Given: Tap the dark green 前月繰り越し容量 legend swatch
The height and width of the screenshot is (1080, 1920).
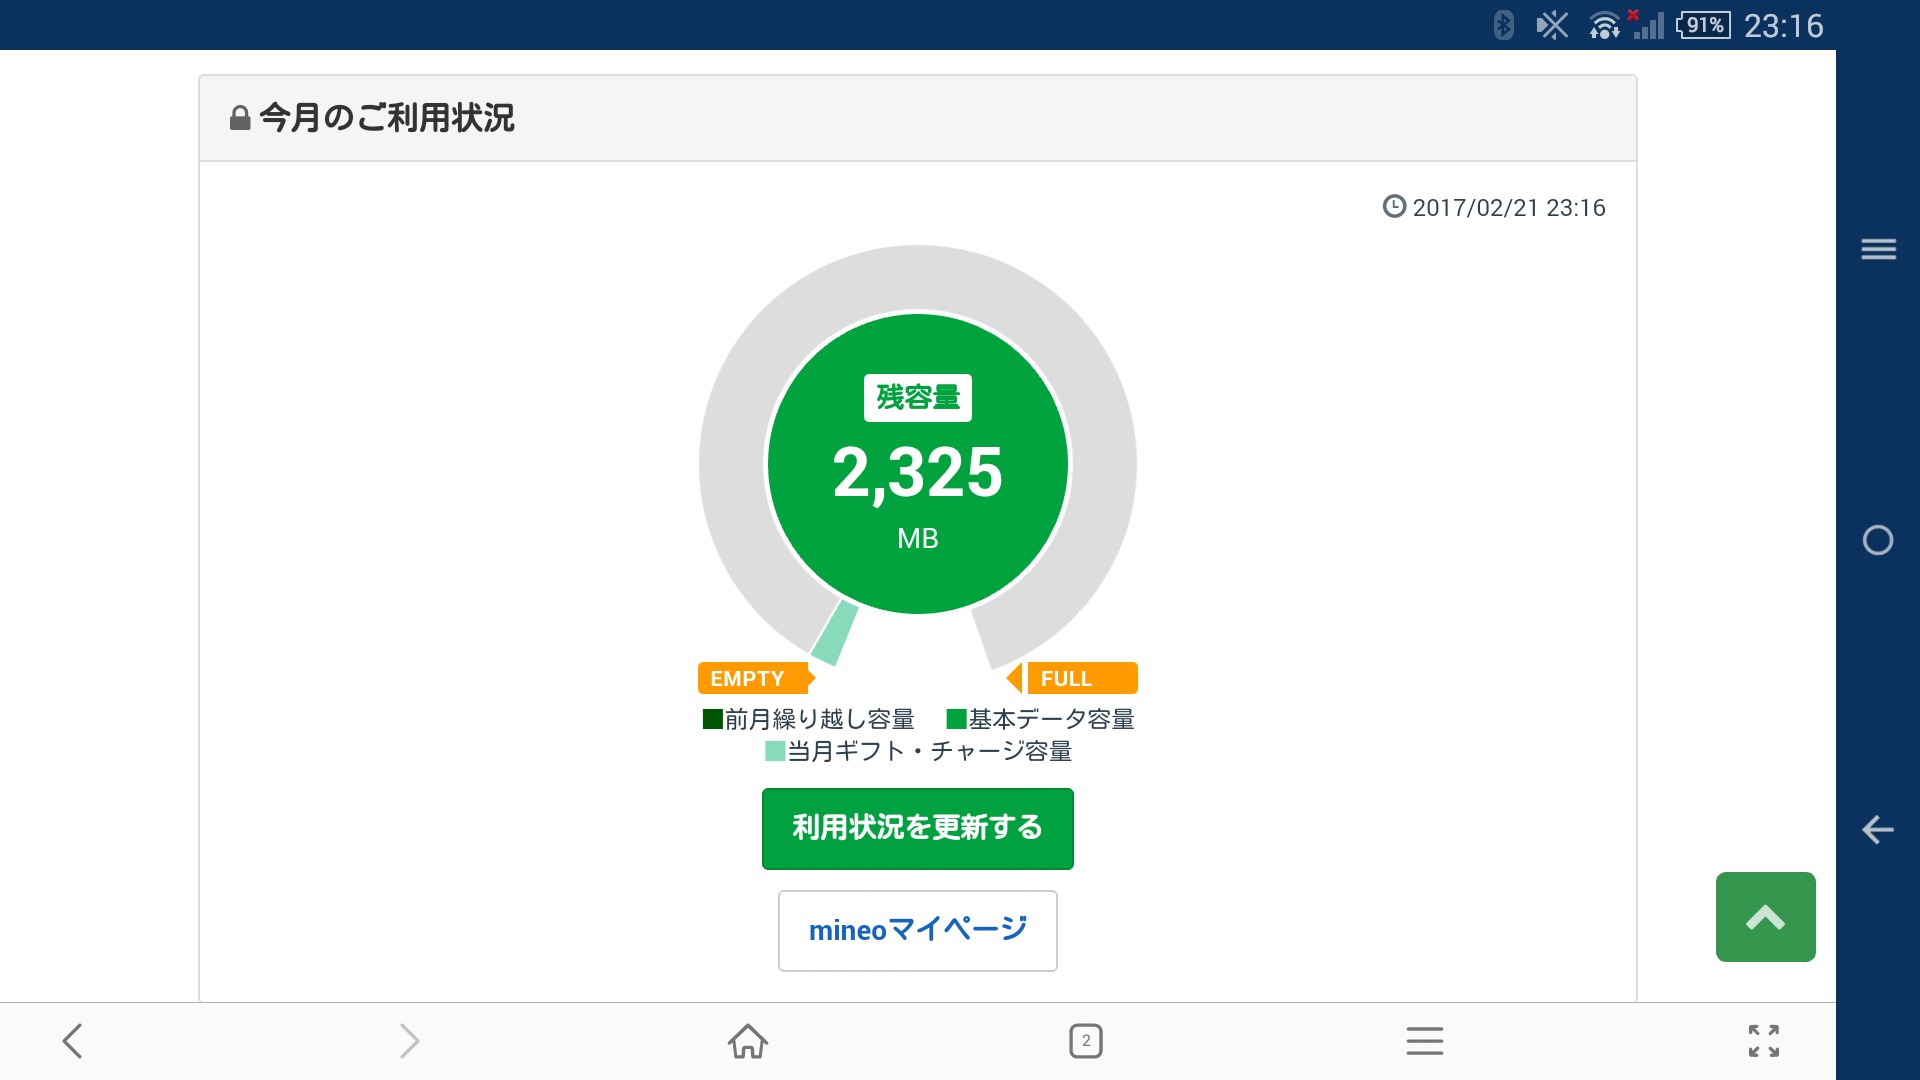Looking at the screenshot, I should [712, 719].
